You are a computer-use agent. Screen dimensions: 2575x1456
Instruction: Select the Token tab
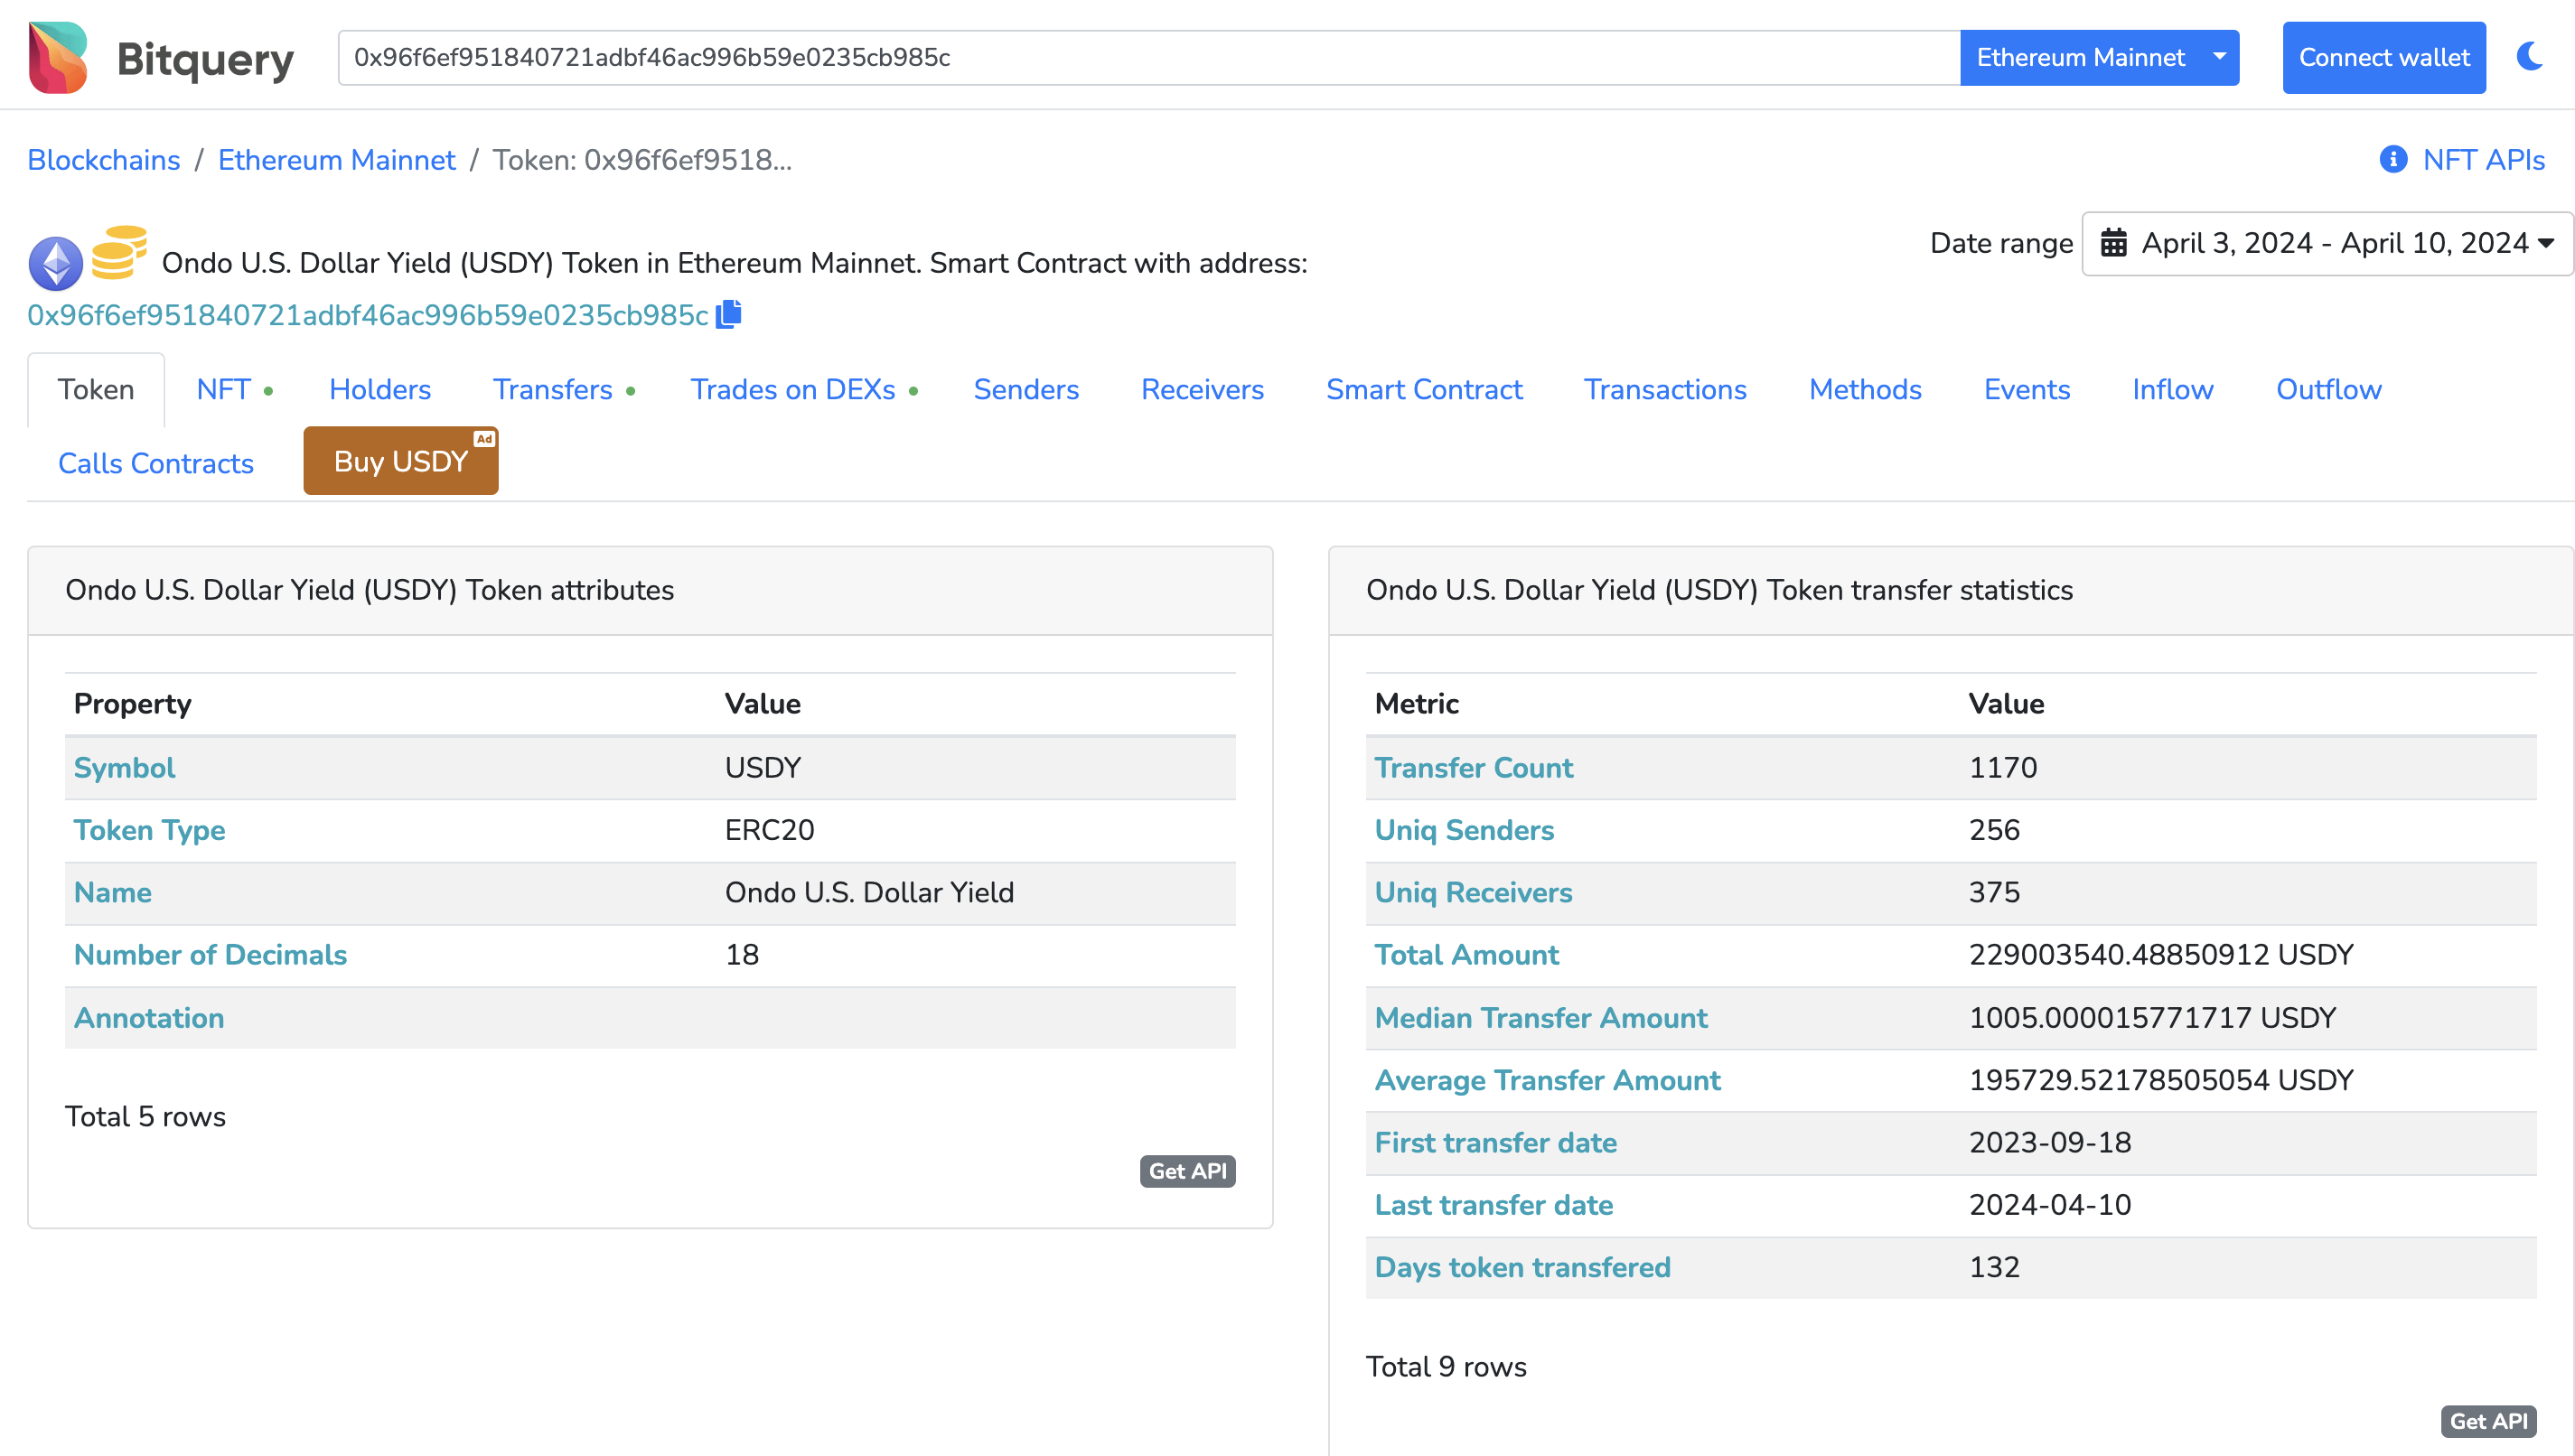pyautogui.click(x=96, y=389)
